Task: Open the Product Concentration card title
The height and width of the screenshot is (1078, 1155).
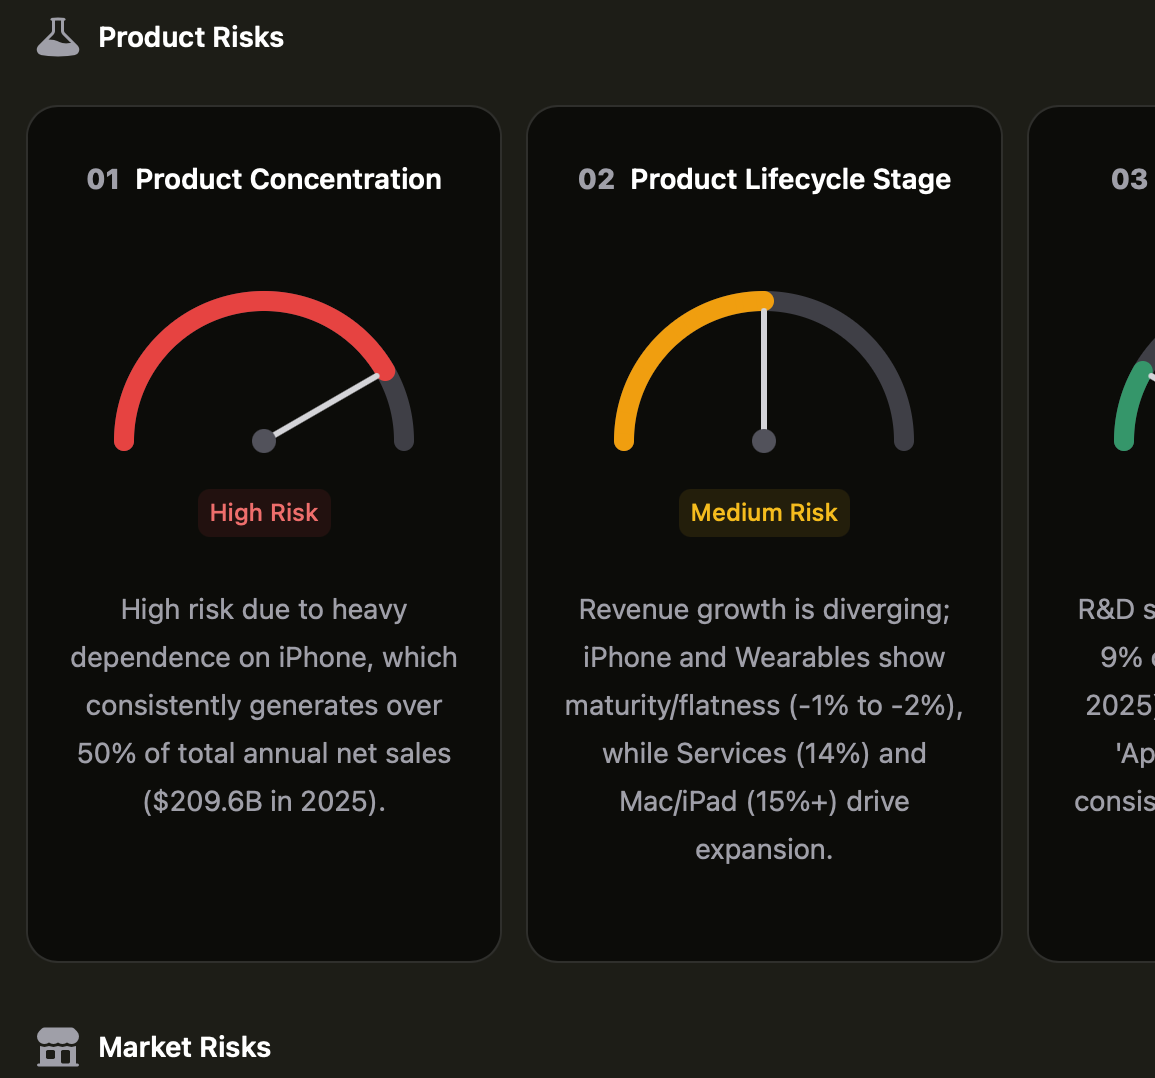Action: [x=288, y=180]
